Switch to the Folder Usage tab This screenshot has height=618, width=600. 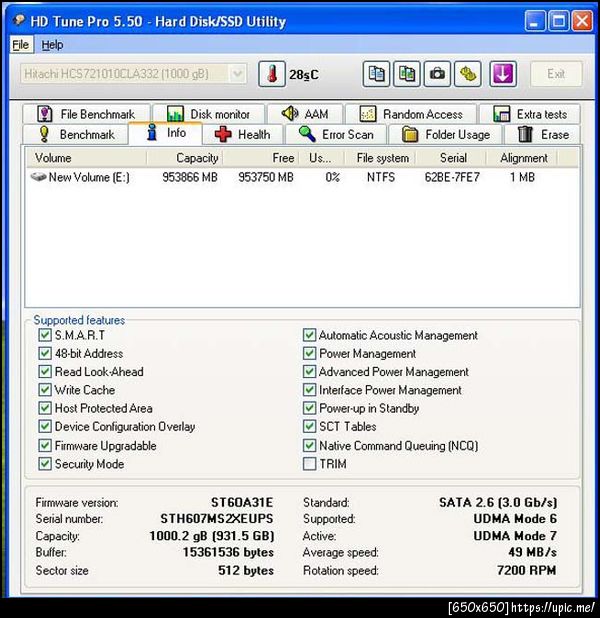tap(445, 134)
